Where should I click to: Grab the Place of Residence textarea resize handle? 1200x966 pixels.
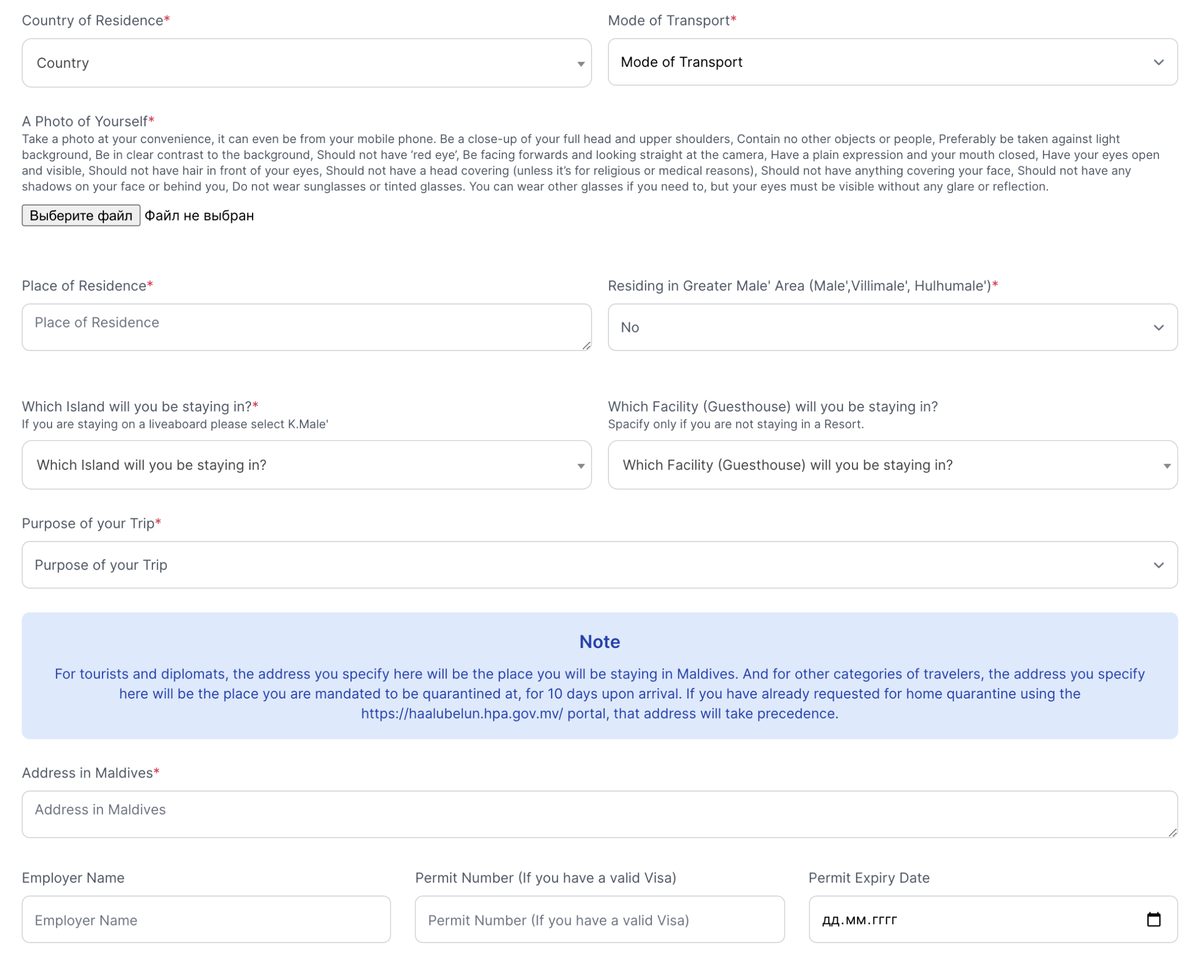[586, 345]
